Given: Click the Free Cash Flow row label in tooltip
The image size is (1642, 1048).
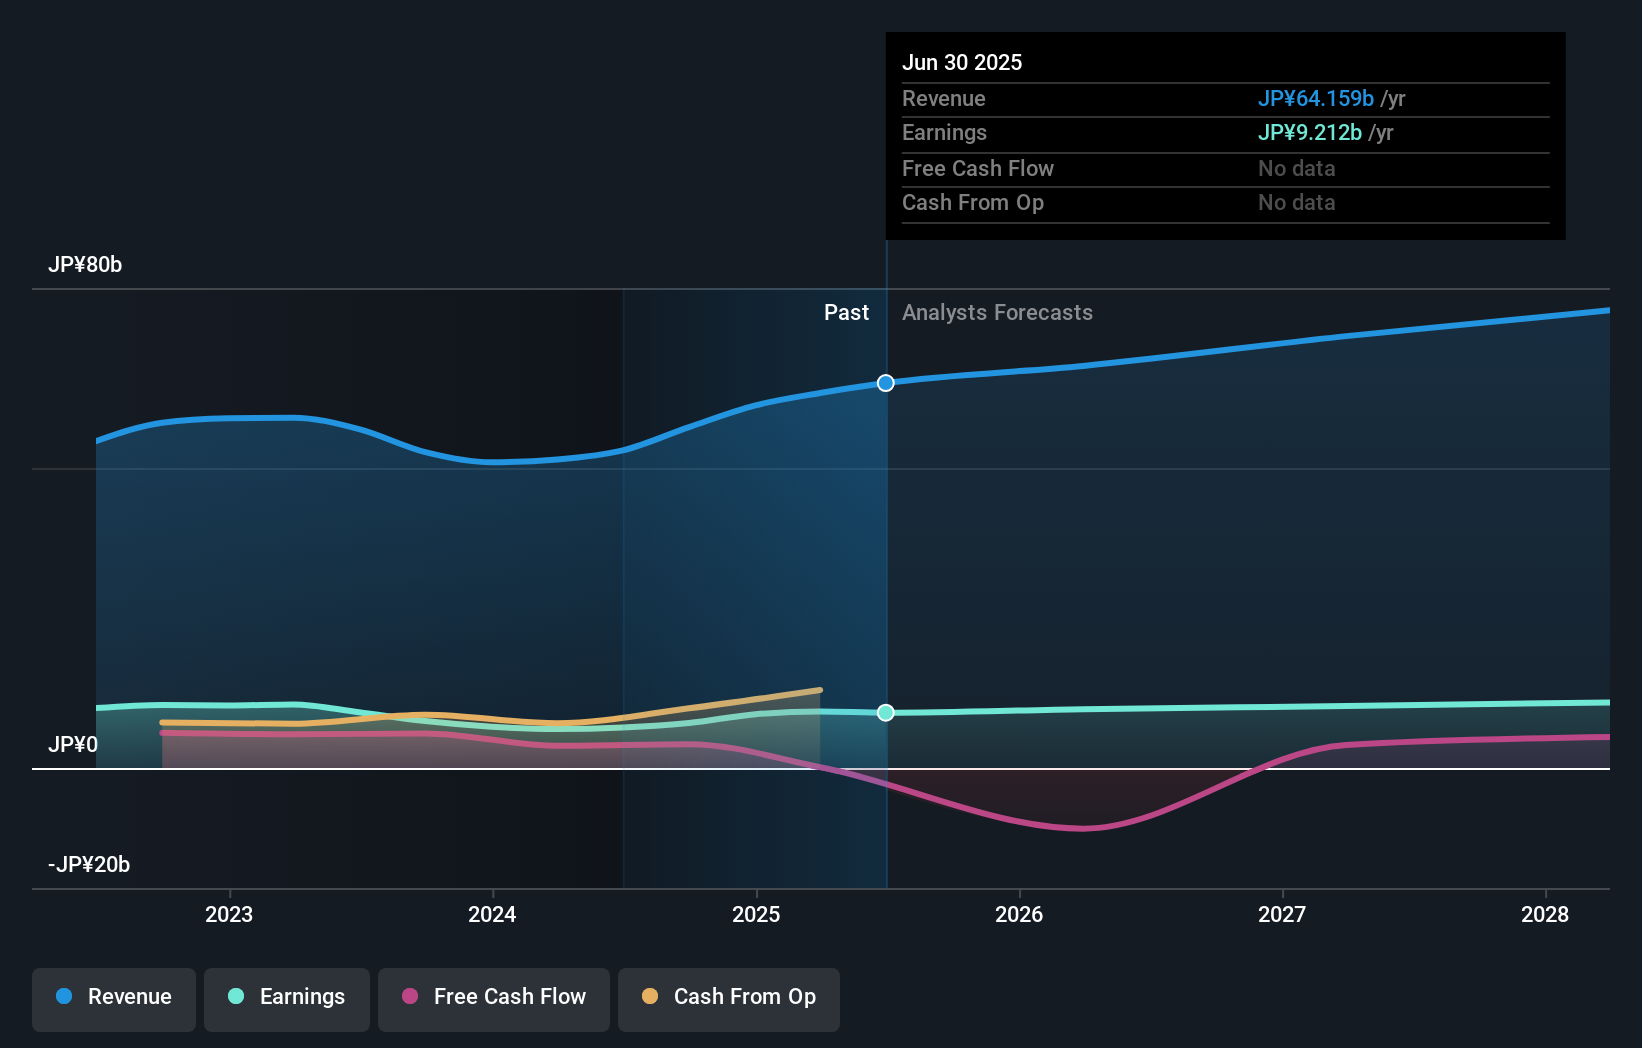Looking at the screenshot, I should [978, 169].
